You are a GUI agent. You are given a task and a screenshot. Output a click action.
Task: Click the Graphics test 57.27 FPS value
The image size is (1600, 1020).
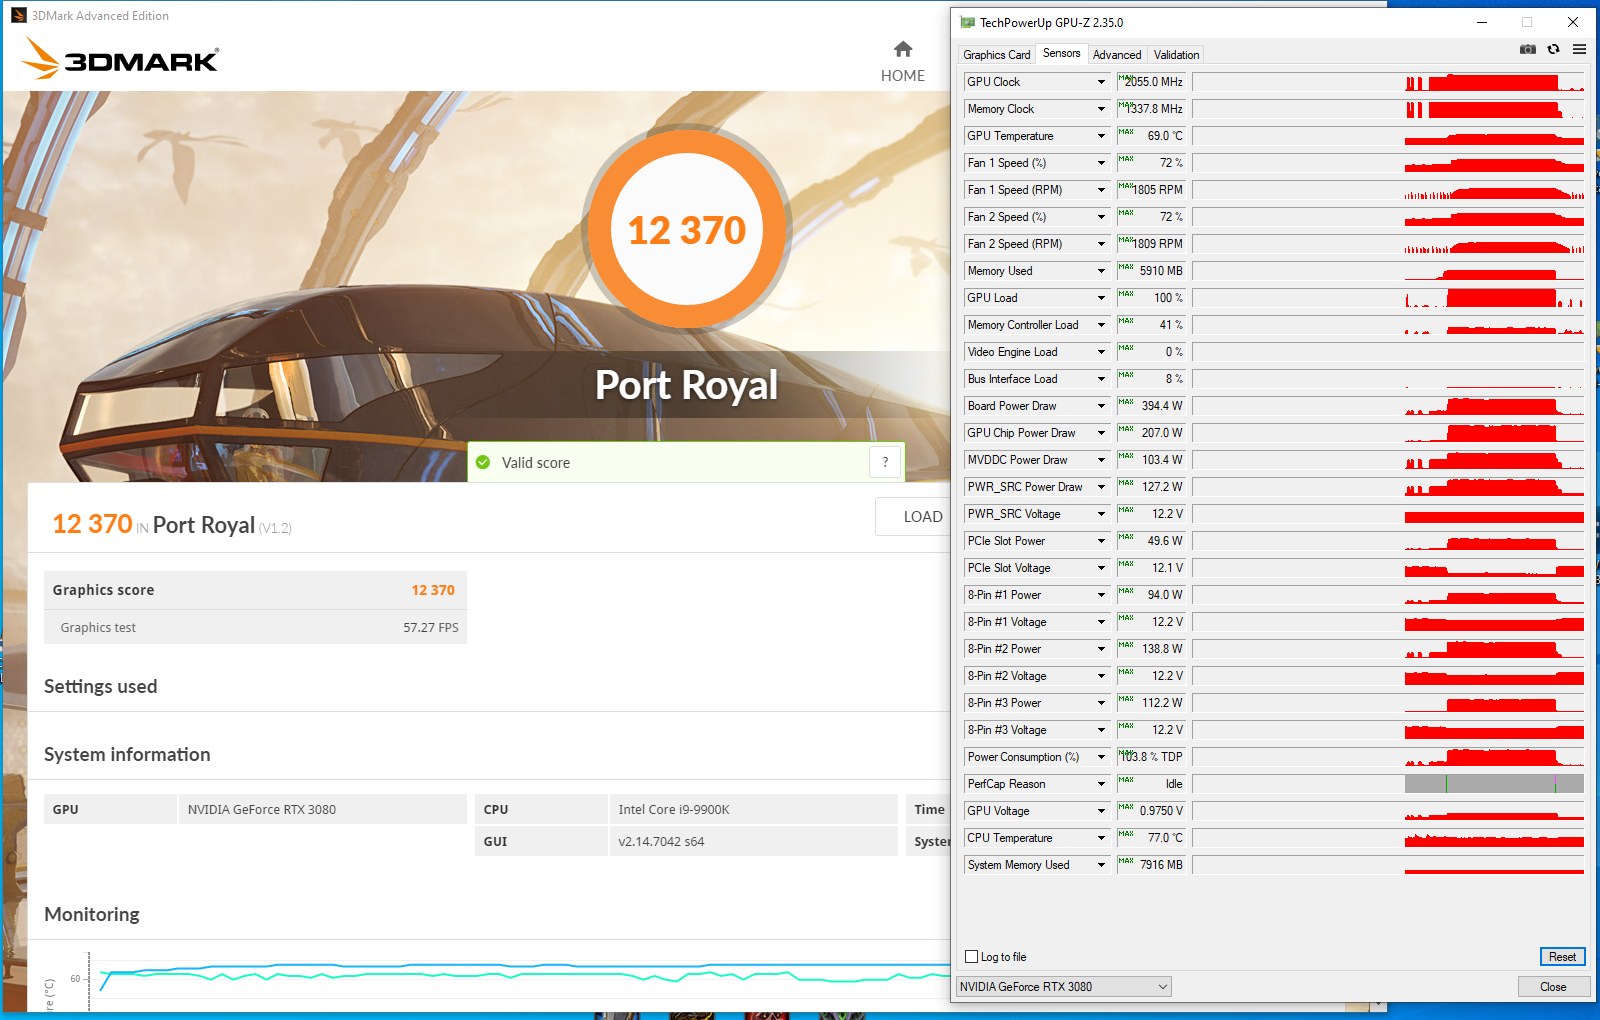click(431, 628)
